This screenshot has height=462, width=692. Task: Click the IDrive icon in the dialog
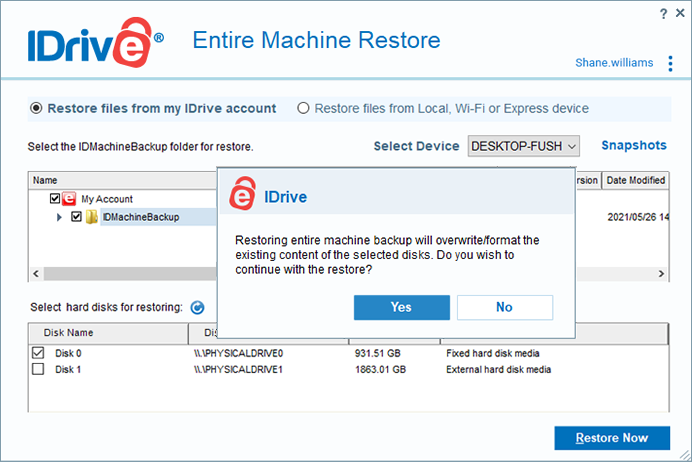point(242,193)
